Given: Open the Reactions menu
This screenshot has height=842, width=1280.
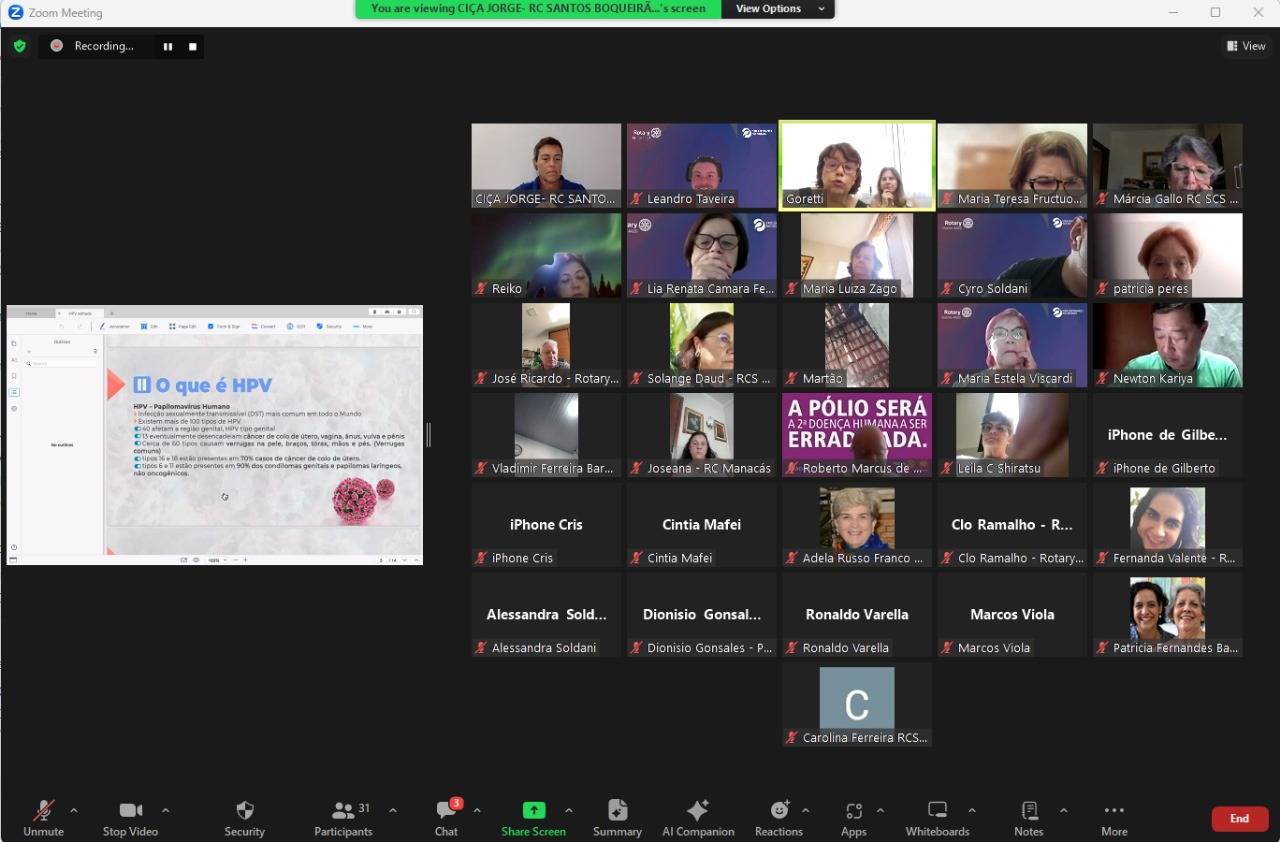Looking at the screenshot, I should [779, 811].
